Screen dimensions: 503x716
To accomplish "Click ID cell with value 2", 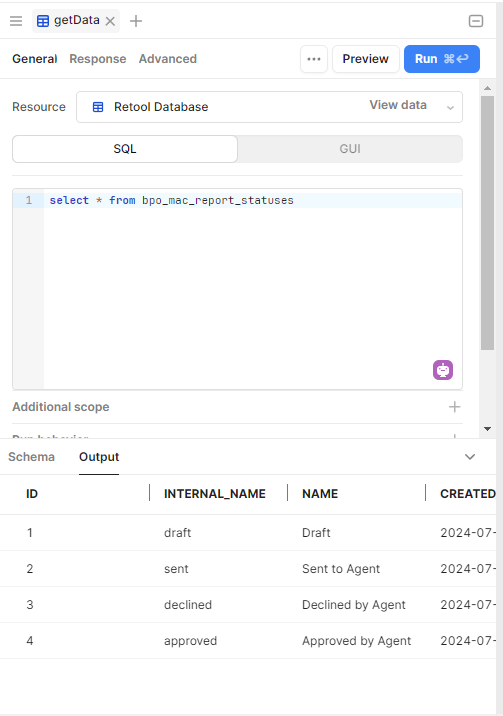I will (30, 569).
